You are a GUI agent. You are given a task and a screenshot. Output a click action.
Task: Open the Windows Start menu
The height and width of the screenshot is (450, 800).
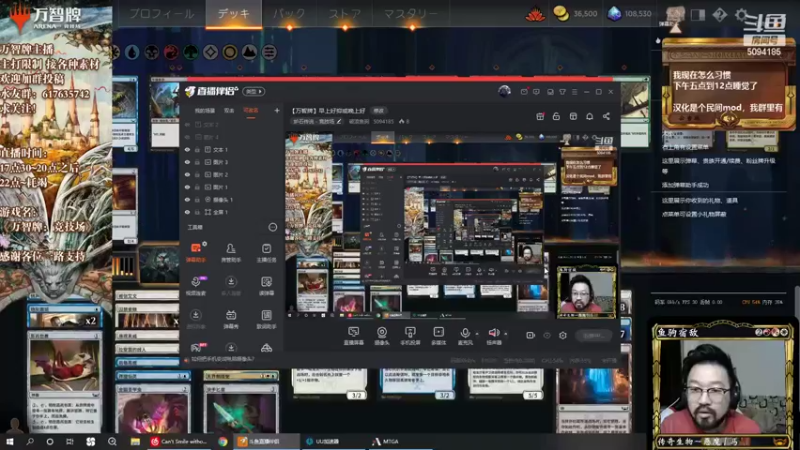(x=10, y=441)
